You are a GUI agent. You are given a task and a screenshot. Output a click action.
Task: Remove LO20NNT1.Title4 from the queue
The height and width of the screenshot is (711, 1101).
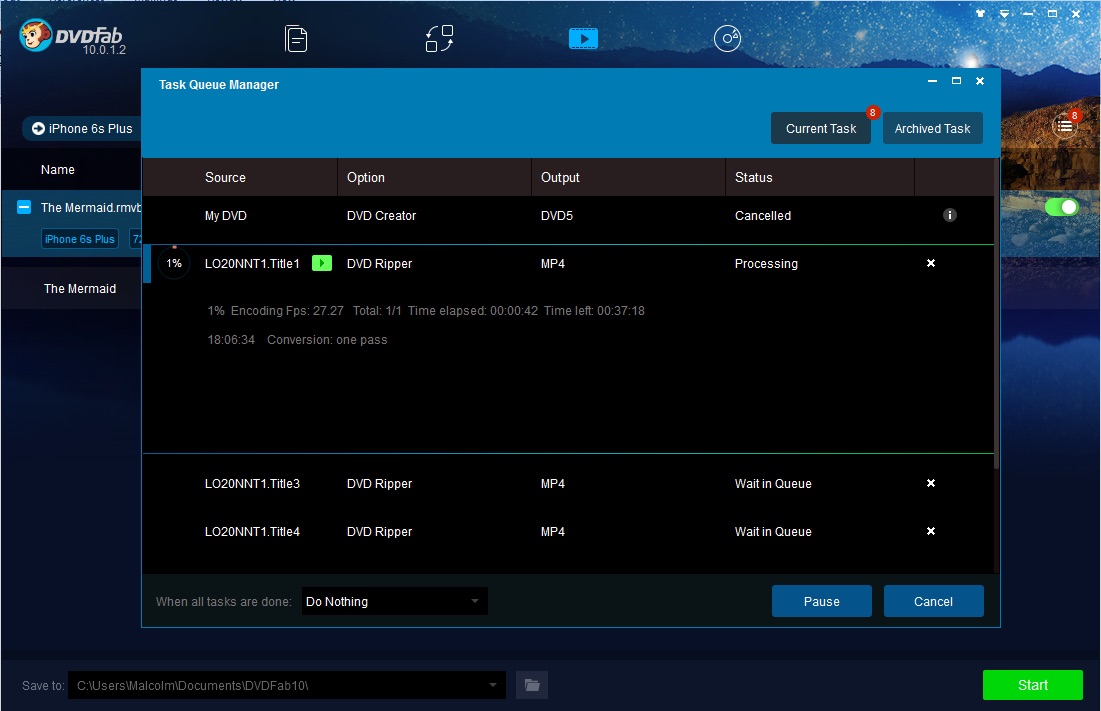[930, 531]
